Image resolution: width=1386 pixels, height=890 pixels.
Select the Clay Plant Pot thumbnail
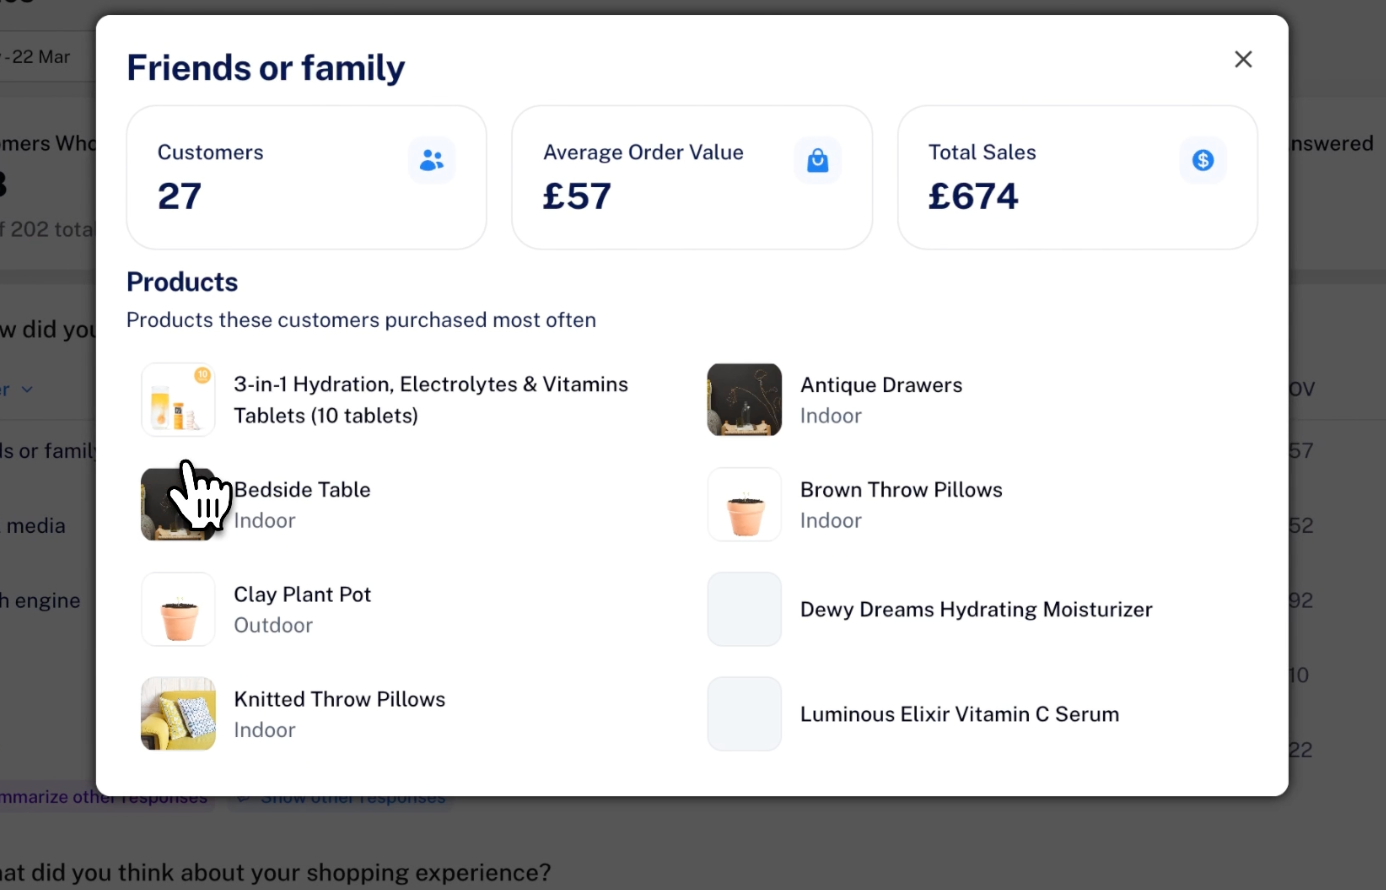point(178,609)
